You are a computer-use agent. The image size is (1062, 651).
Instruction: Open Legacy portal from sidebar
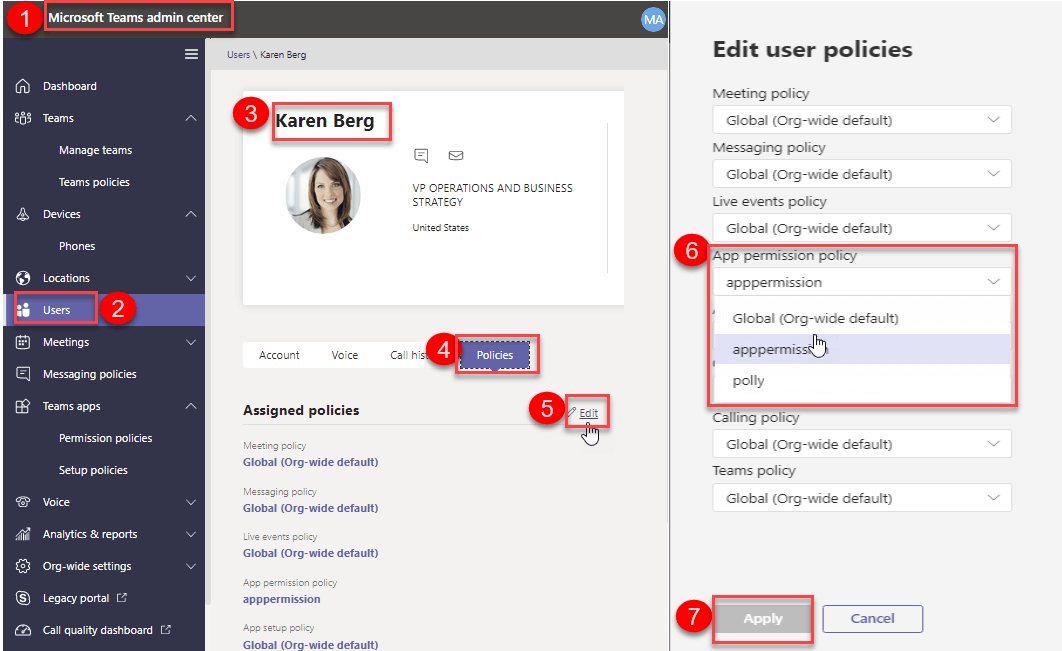(x=78, y=598)
